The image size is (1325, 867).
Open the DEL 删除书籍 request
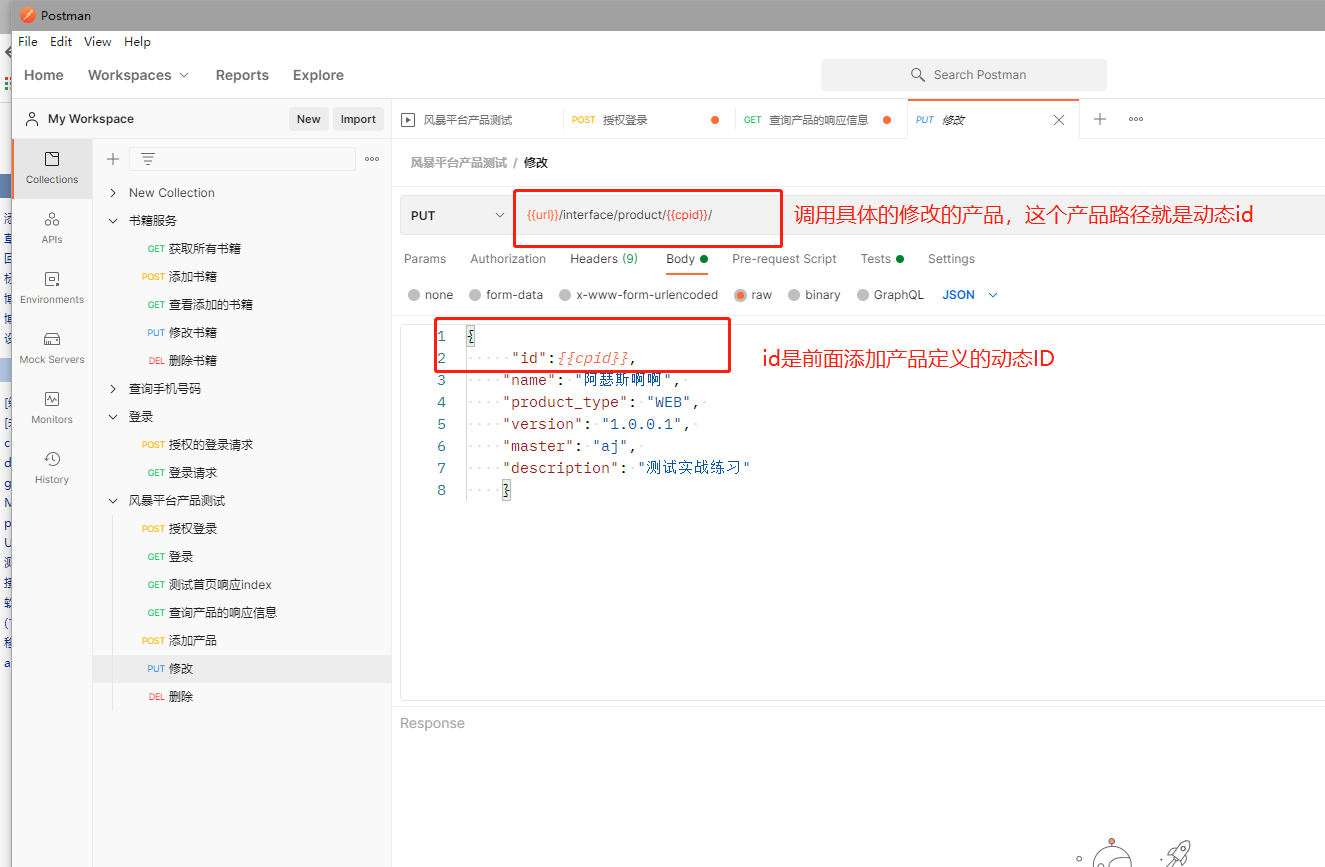point(242,361)
